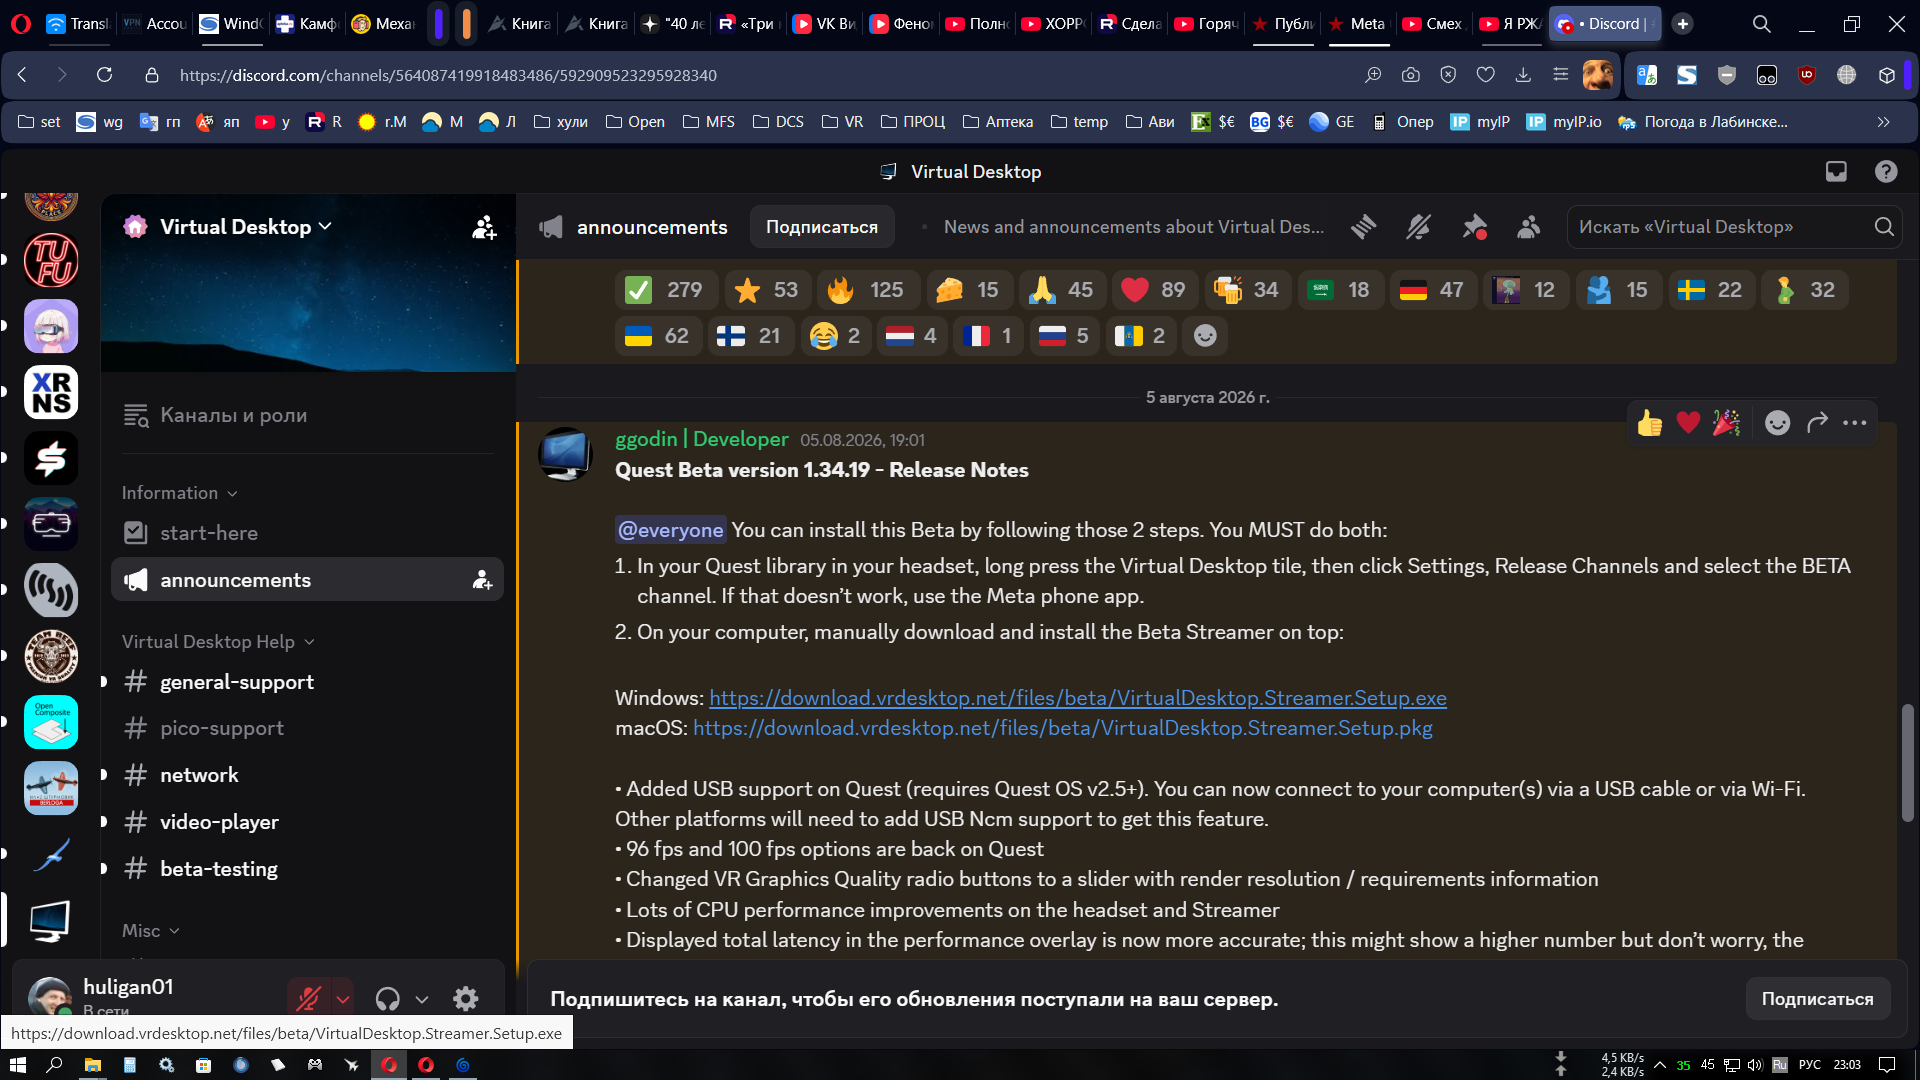The image size is (1920, 1080).
Task: Toggle the green checkmark reaction 279
Action: (x=664, y=290)
